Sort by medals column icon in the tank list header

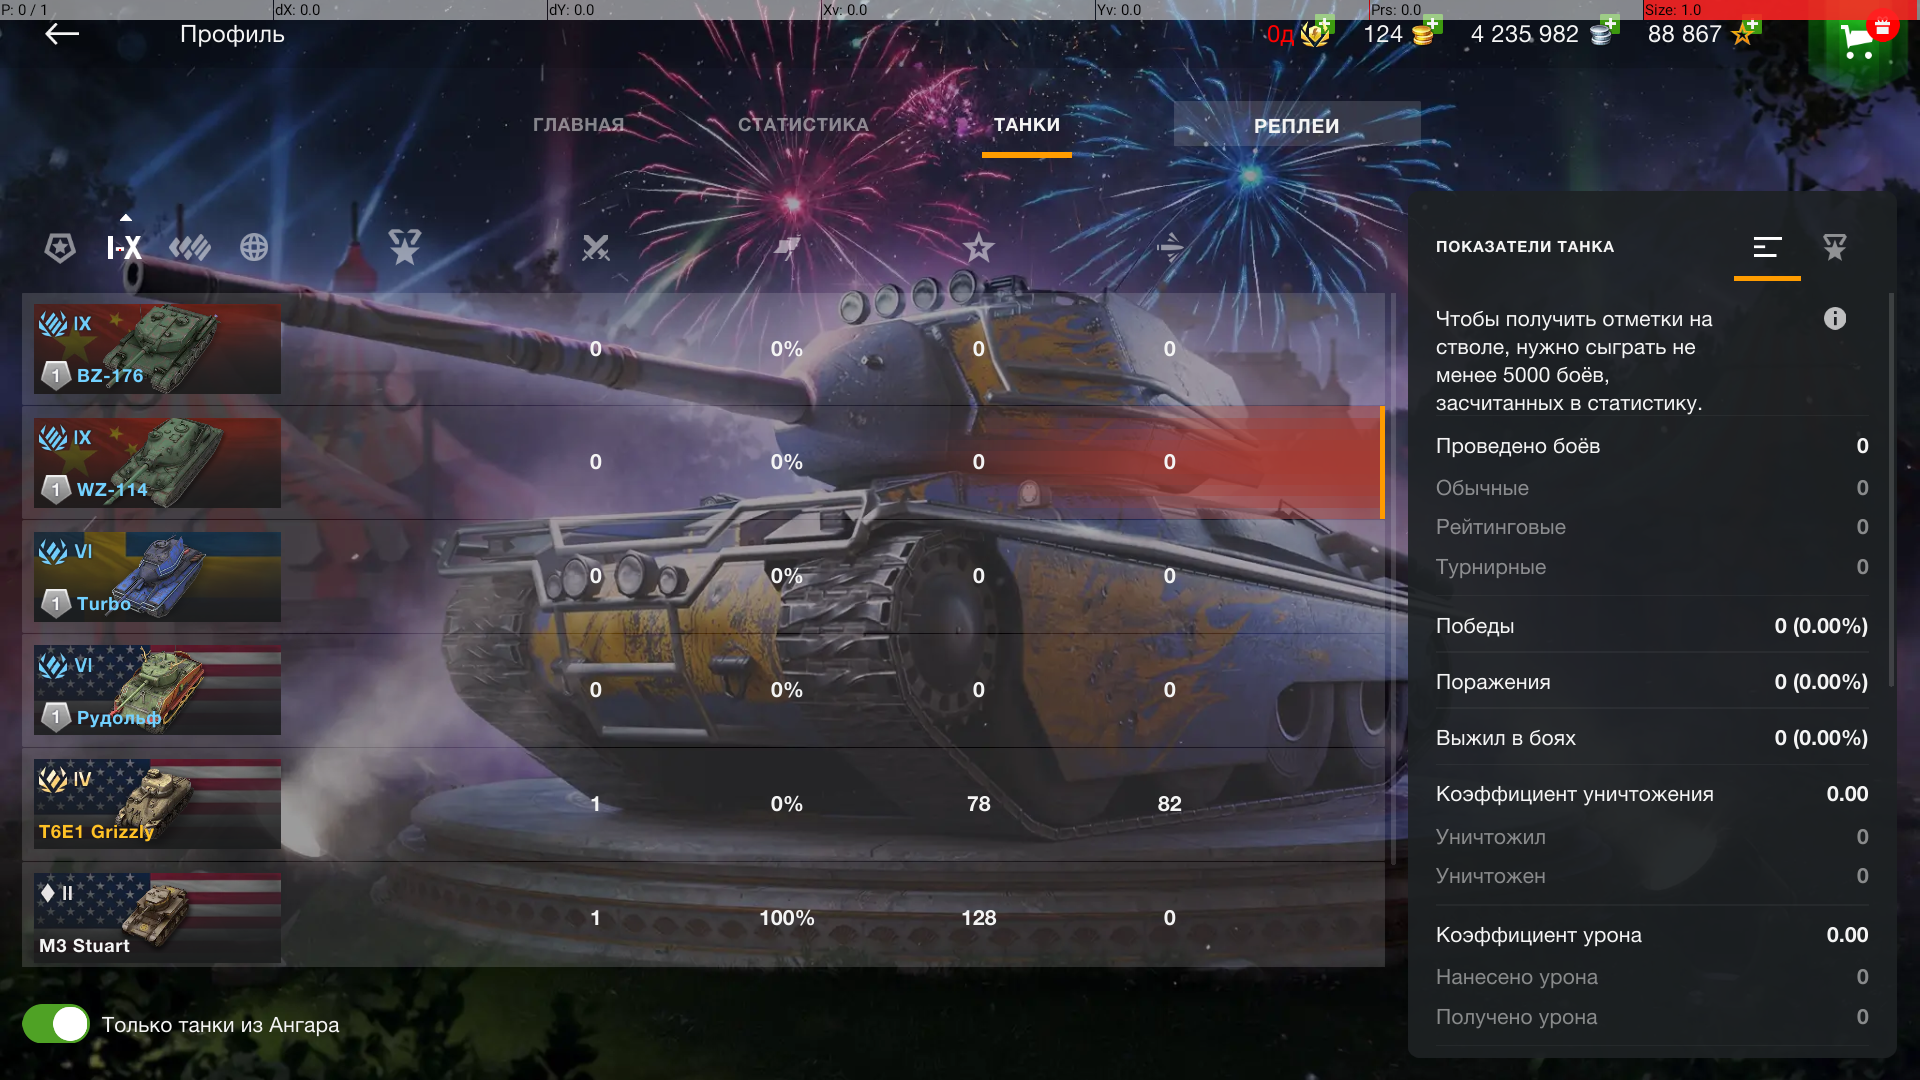click(405, 247)
